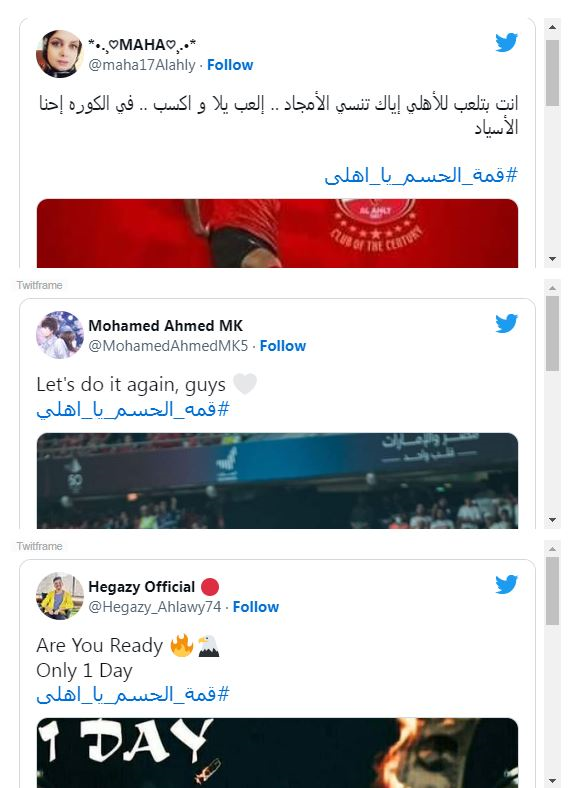Viewport: 580px width, 788px height.
Task: Open the Arabic hashtag link in MAHA's tweet
Action: pyautogui.click(x=421, y=175)
